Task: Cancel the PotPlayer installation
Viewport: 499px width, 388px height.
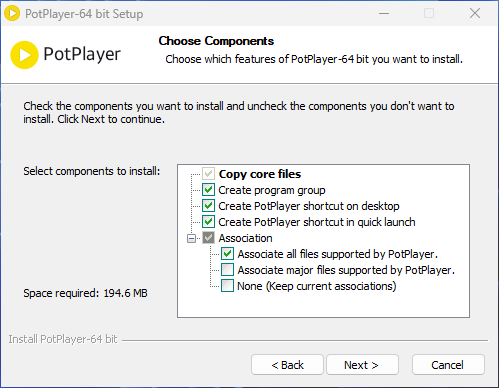Action: click(x=448, y=365)
